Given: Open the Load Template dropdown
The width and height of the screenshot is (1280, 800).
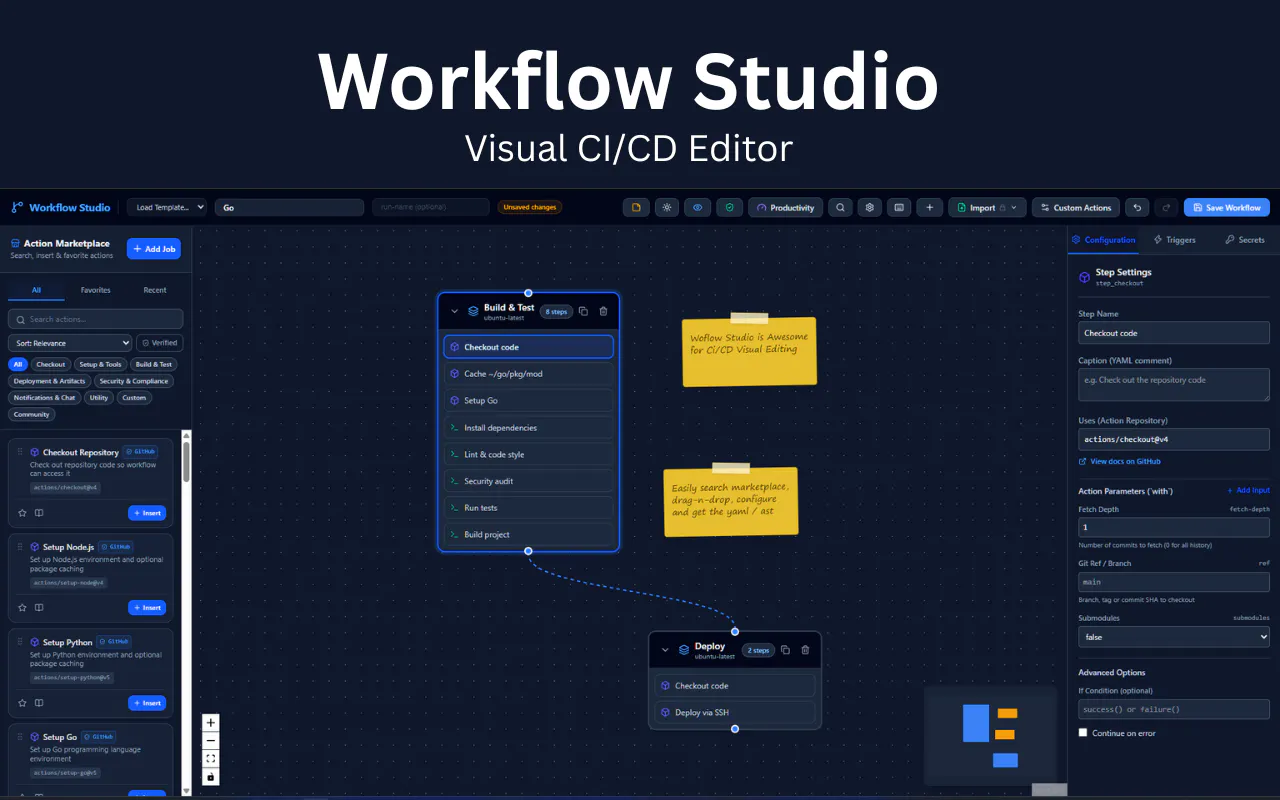Looking at the screenshot, I should pyautogui.click(x=167, y=207).
